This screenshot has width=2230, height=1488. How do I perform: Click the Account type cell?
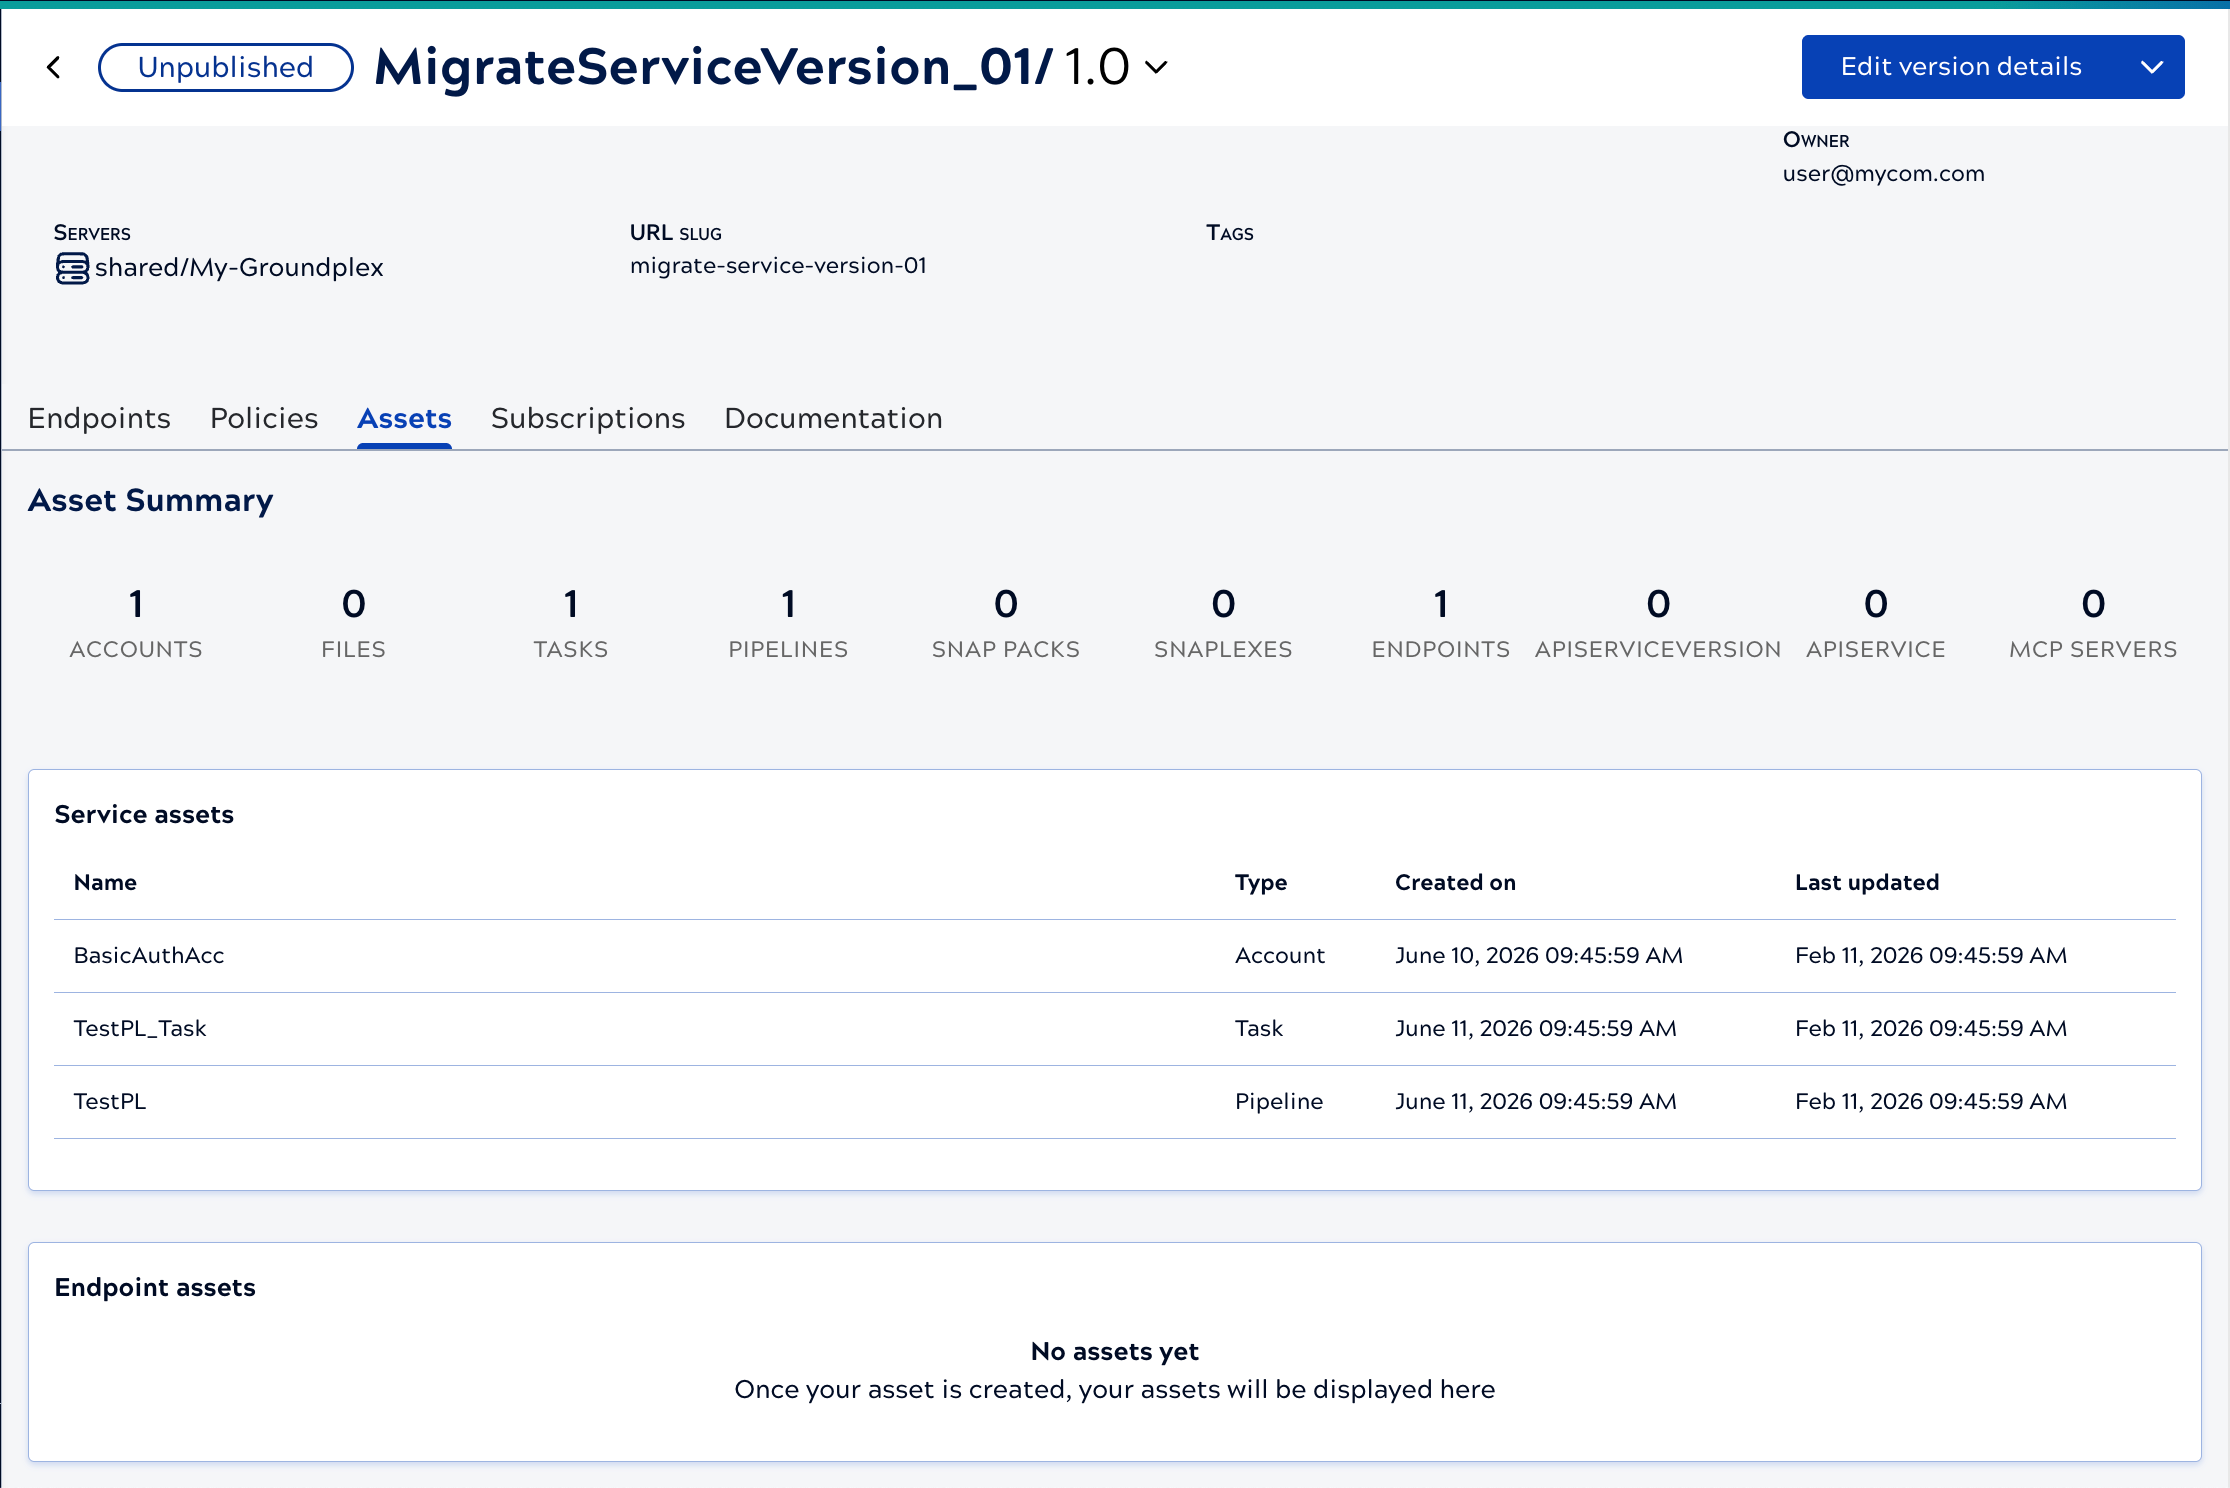coord(1280,955)
